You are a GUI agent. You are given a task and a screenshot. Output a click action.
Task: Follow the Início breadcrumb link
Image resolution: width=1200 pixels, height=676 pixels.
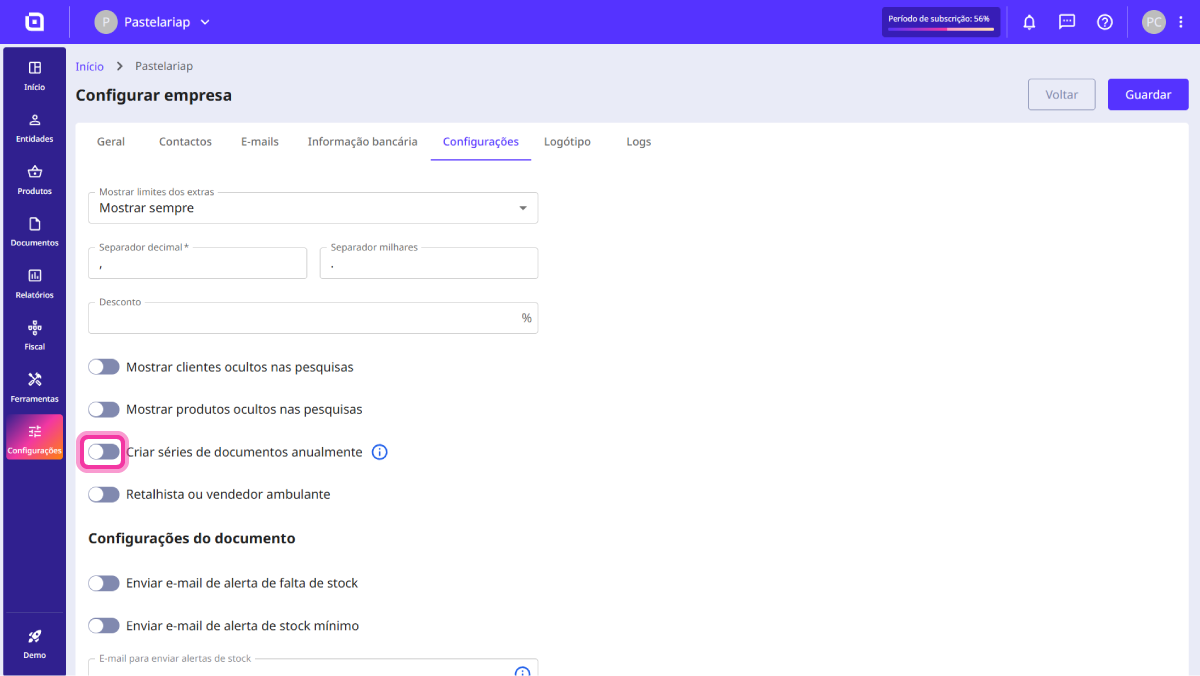click(89, 66)
